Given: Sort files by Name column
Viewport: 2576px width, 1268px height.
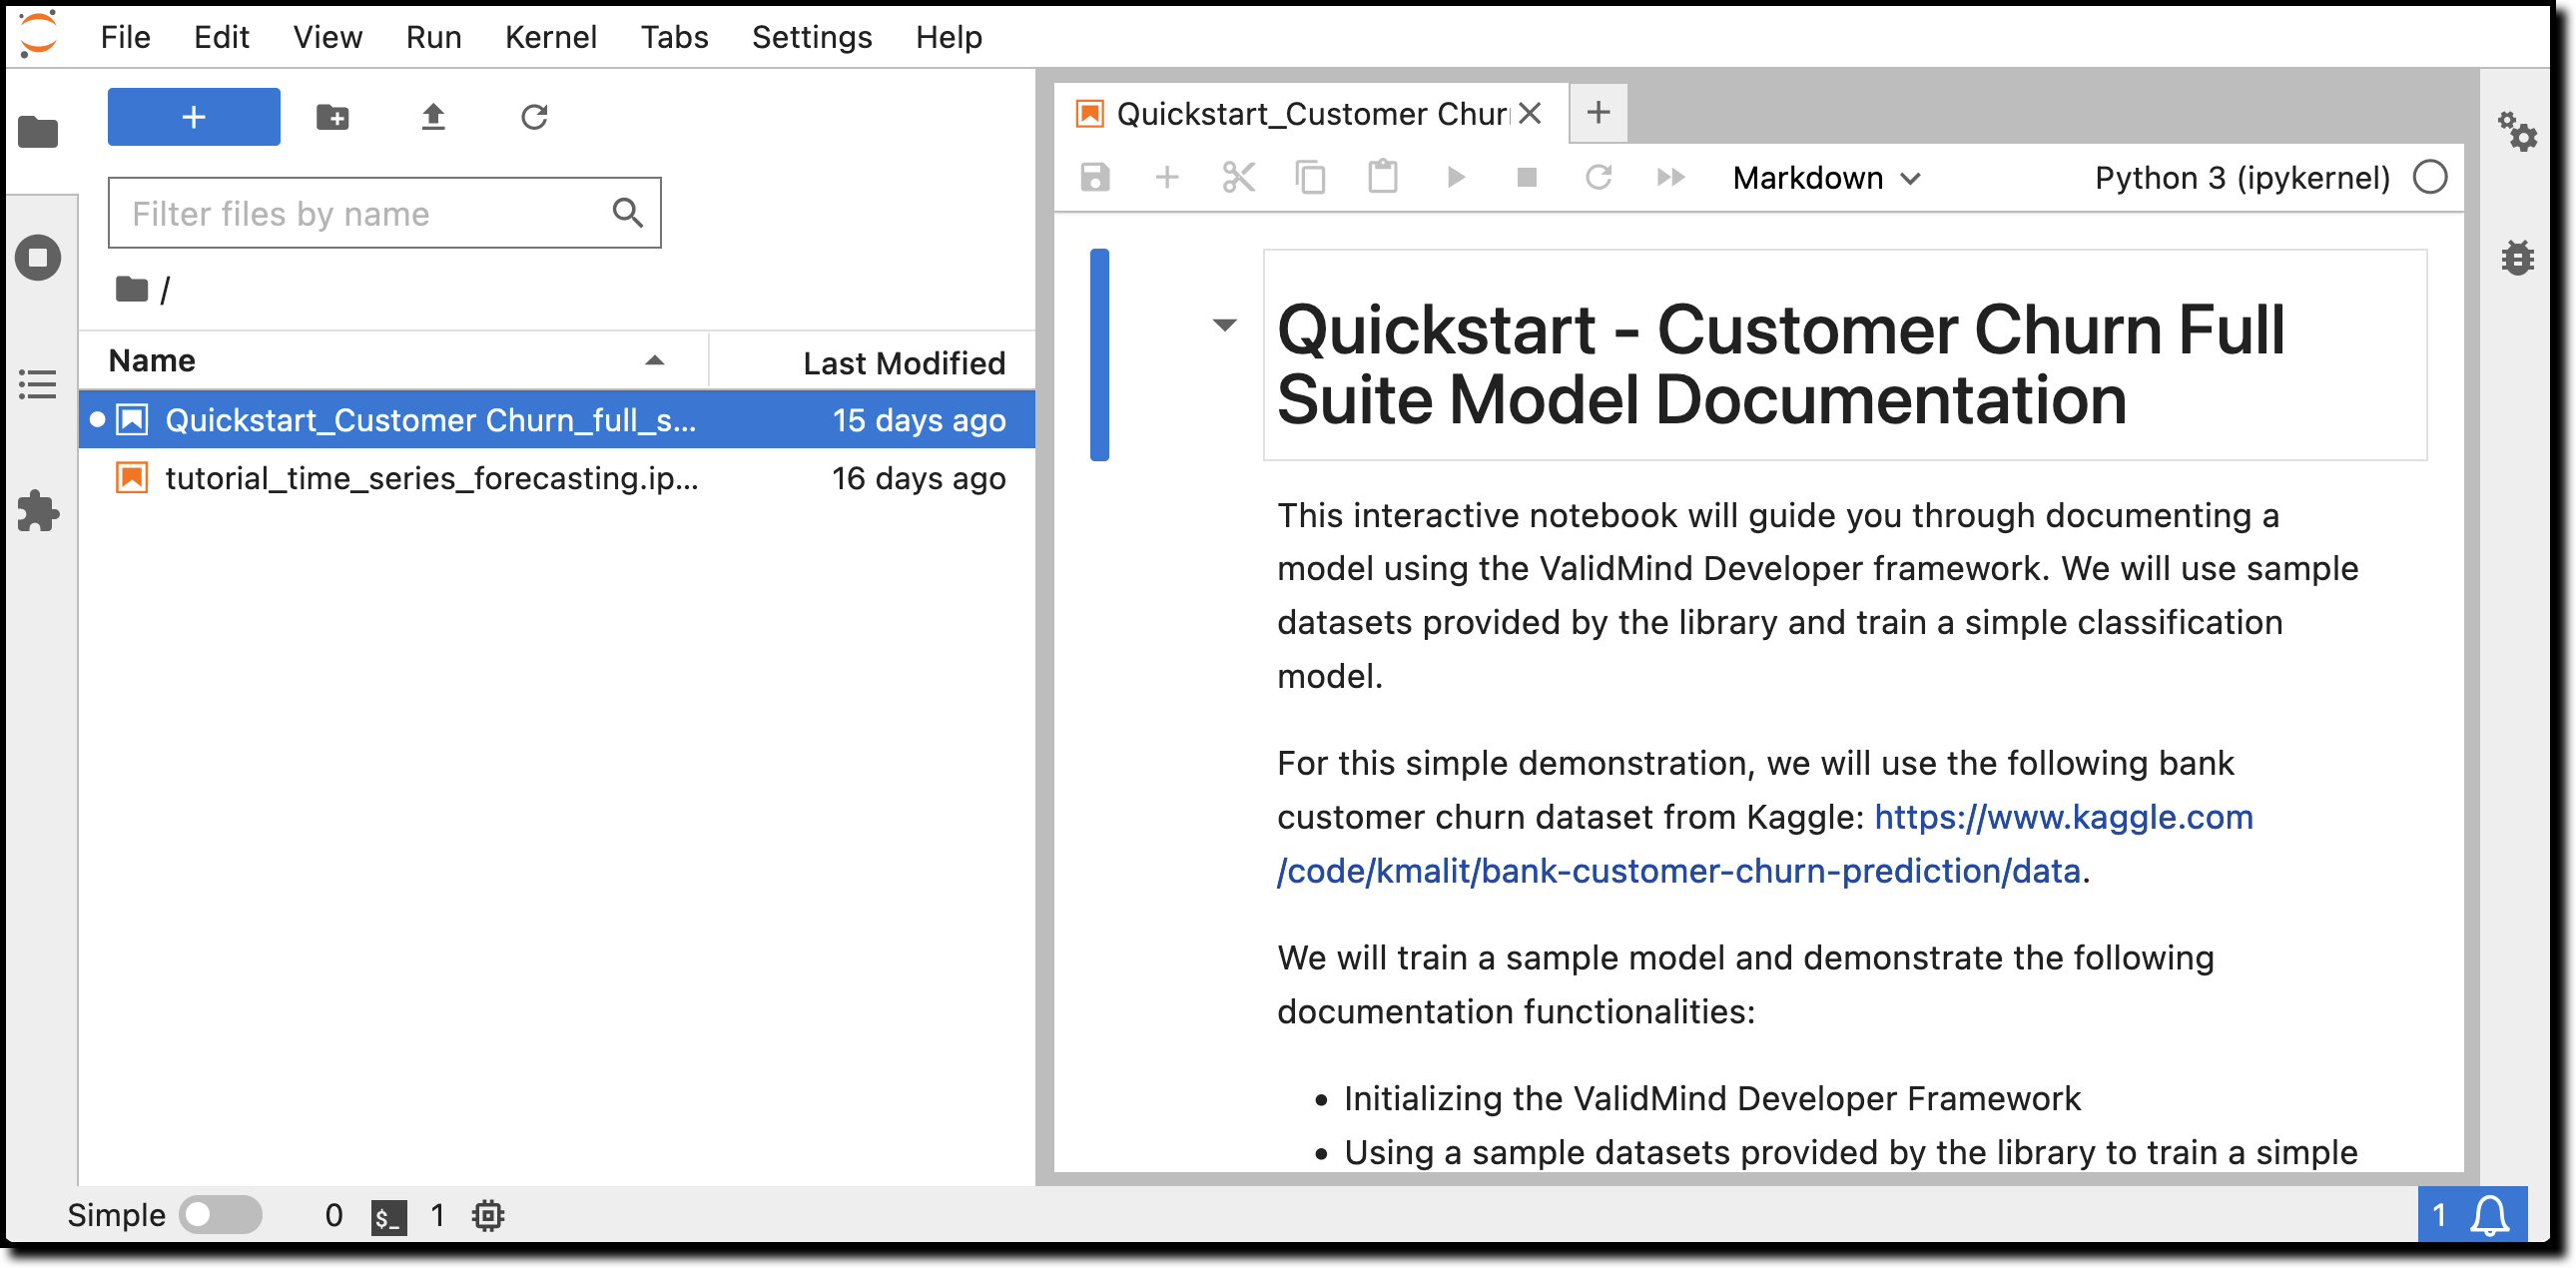Looking at the screenshot, I should pyautogui.click(x=393, y=361).
